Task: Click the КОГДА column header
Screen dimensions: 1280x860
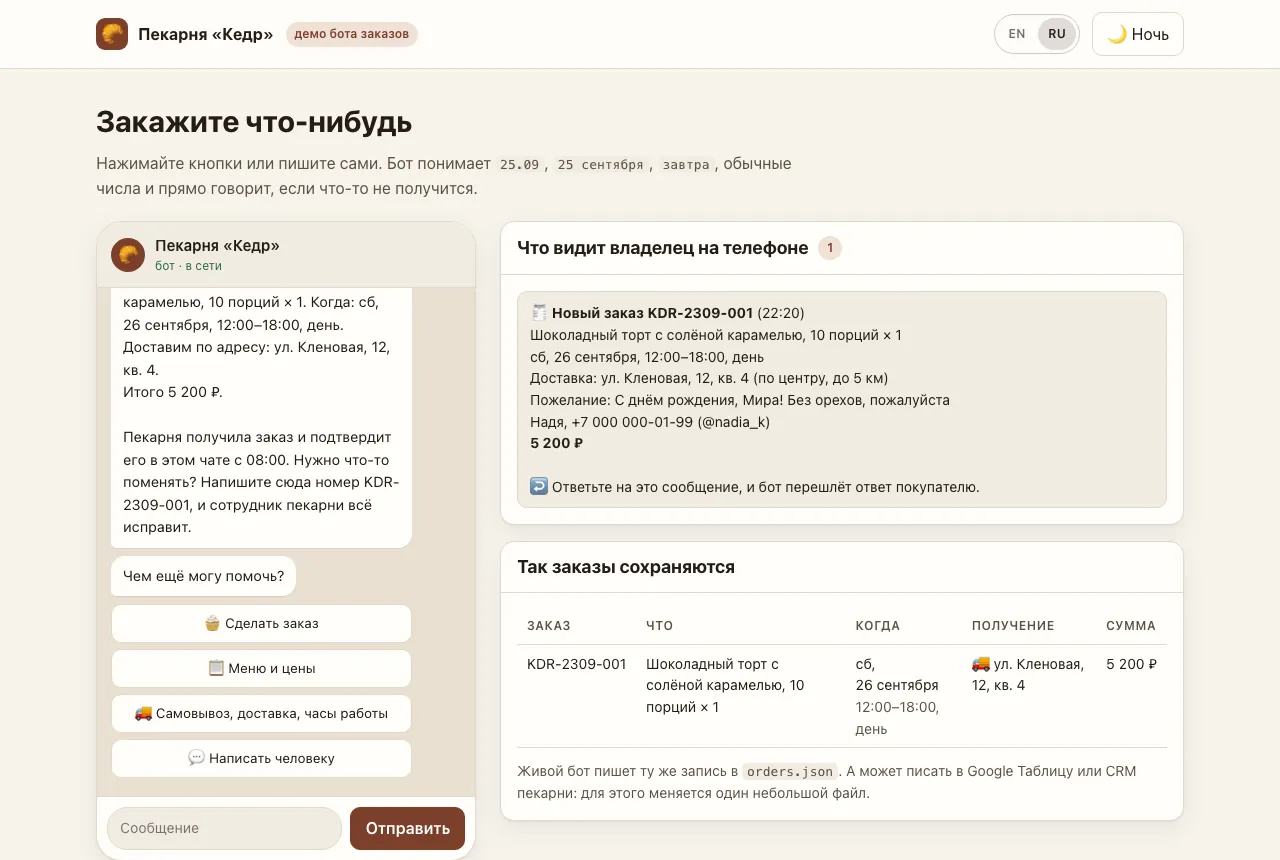Action: pyautogui.click(x=878, y=625)
